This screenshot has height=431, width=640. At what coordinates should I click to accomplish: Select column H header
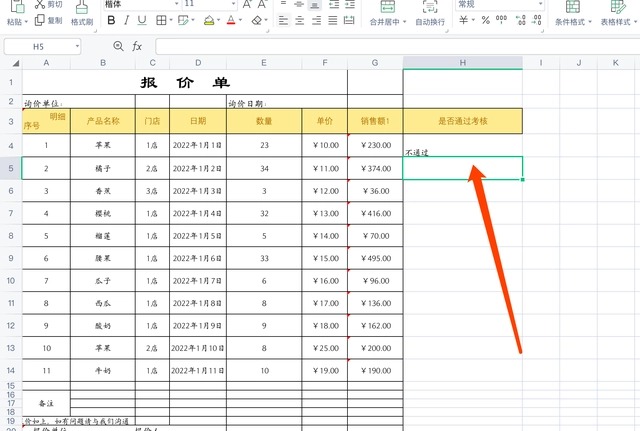462,63
